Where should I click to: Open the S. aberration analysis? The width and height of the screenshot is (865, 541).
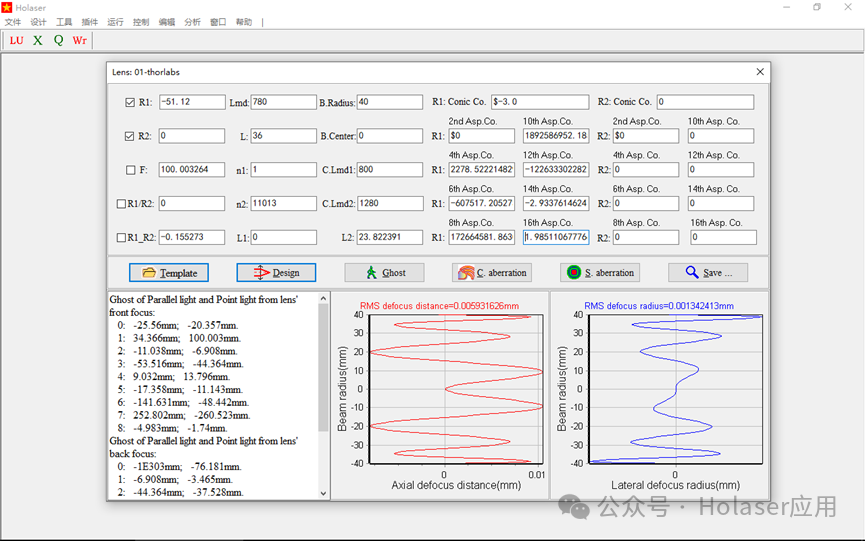[x=600, y=272]
